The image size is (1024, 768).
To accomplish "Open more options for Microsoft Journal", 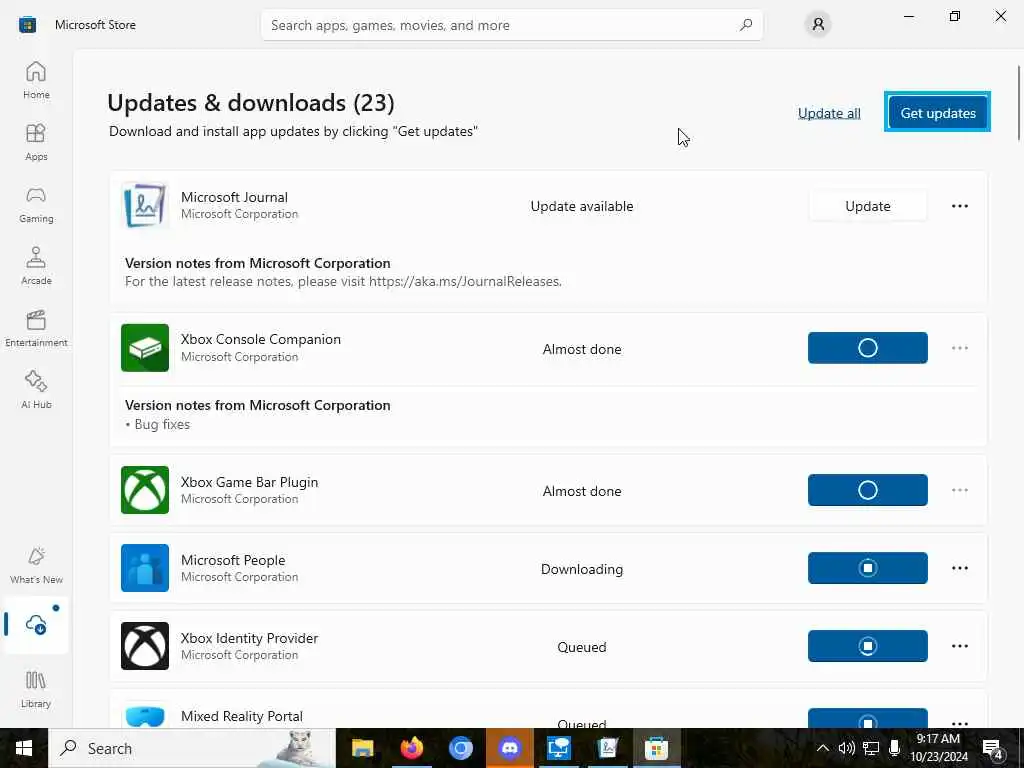I will click(960, 206).
